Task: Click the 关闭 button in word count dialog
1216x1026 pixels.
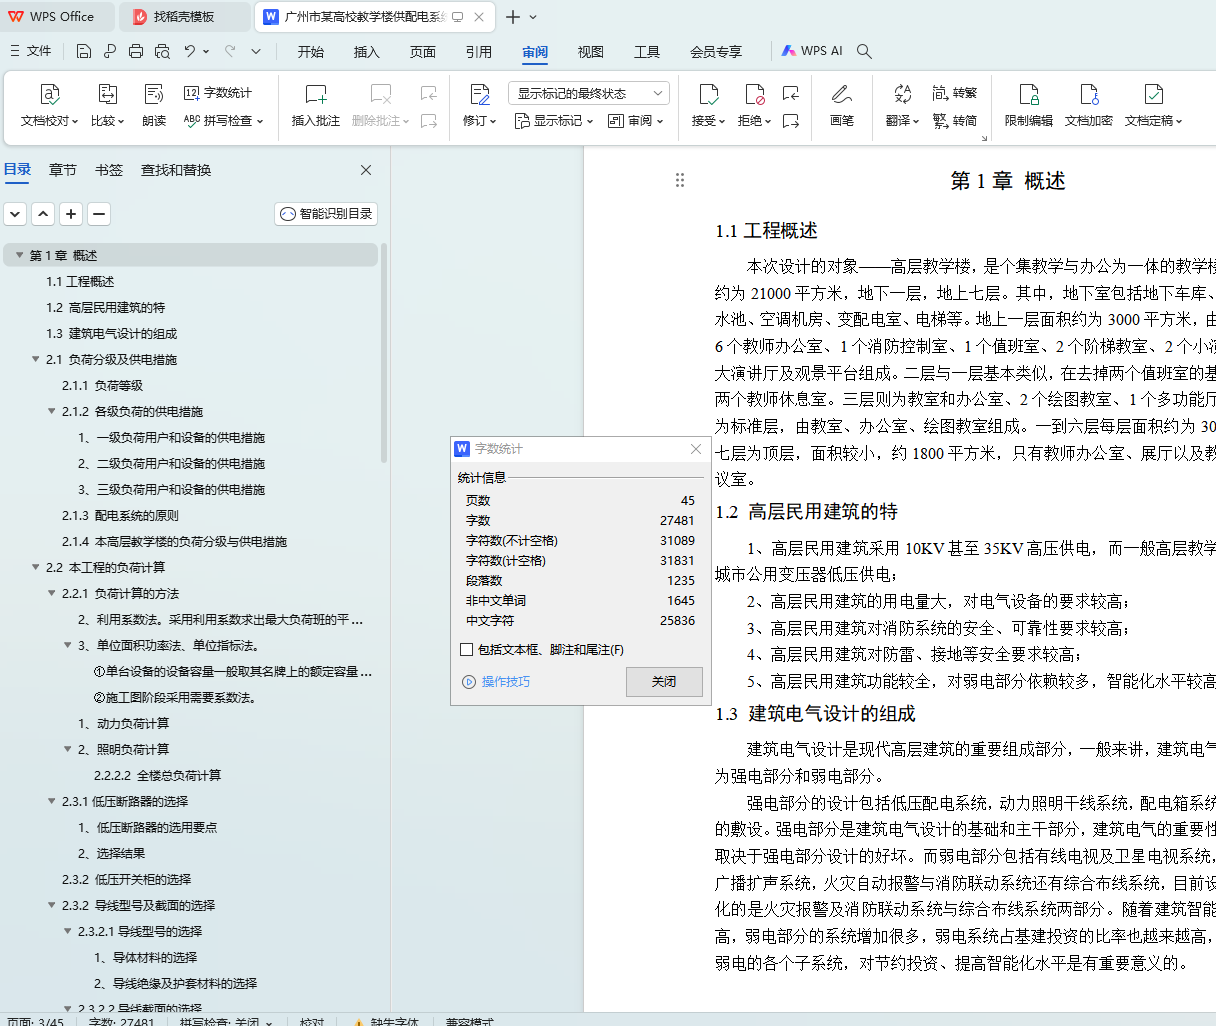Action: point(664,681)
